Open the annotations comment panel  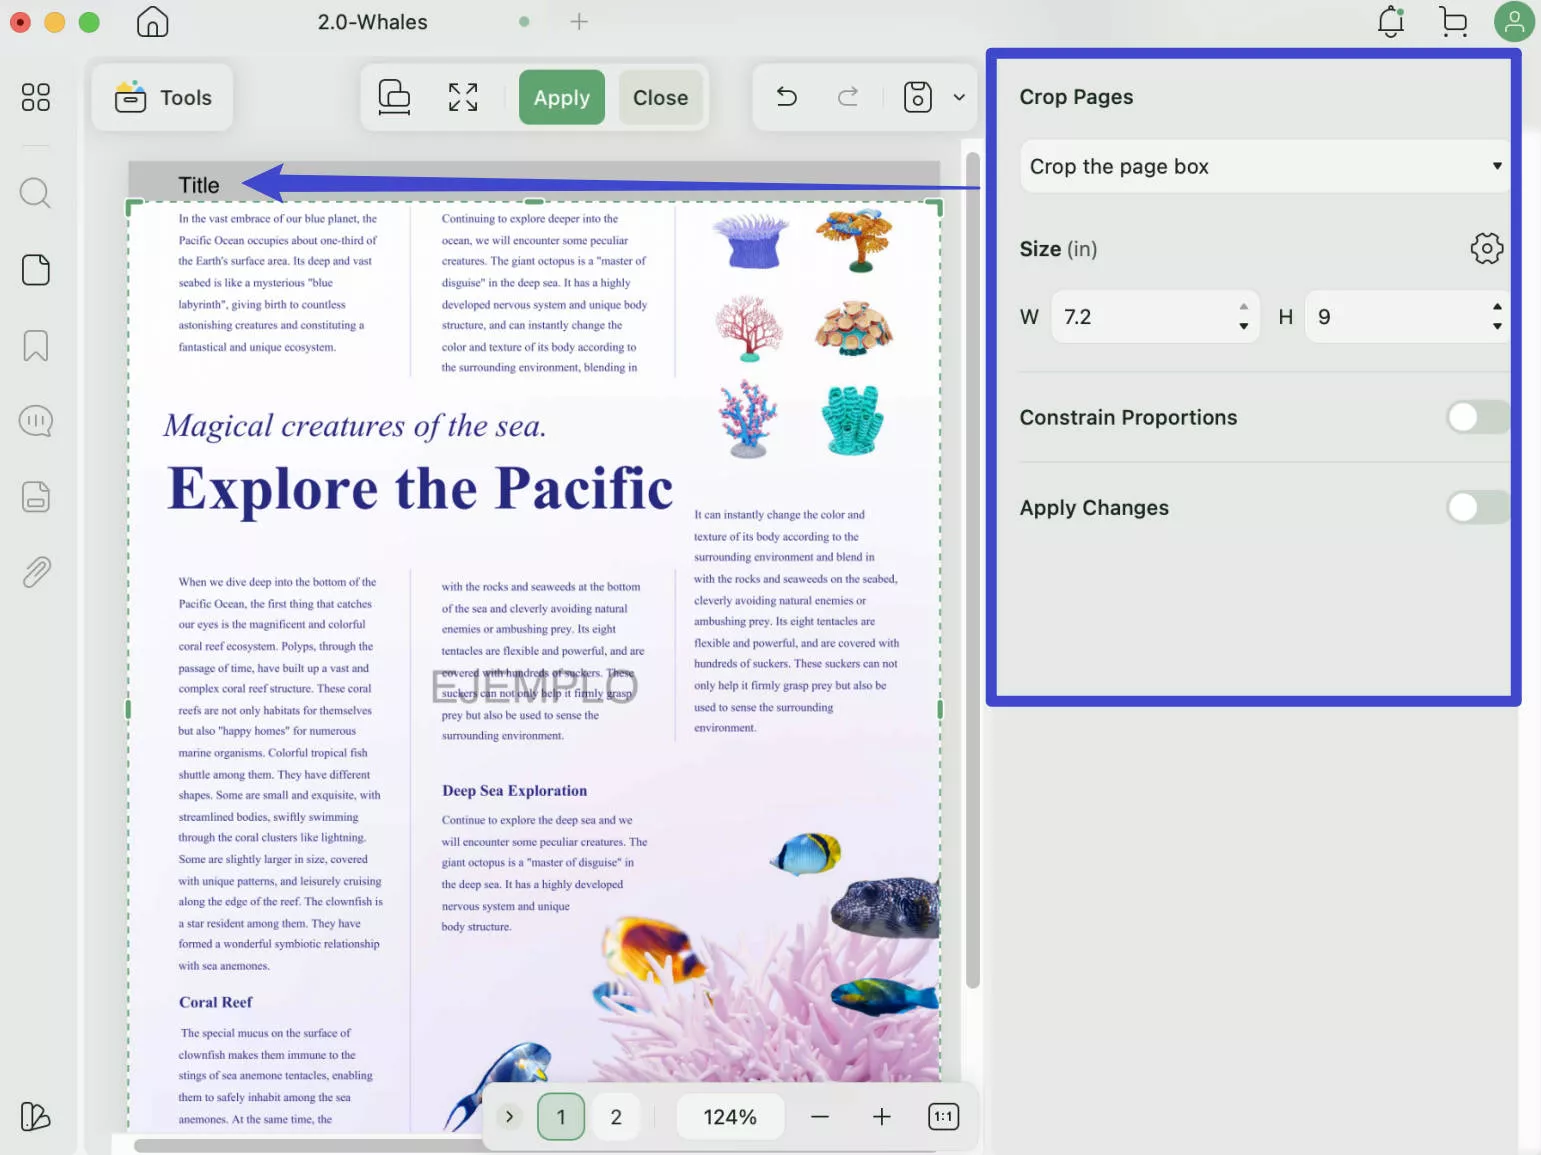tap(35, 421)
